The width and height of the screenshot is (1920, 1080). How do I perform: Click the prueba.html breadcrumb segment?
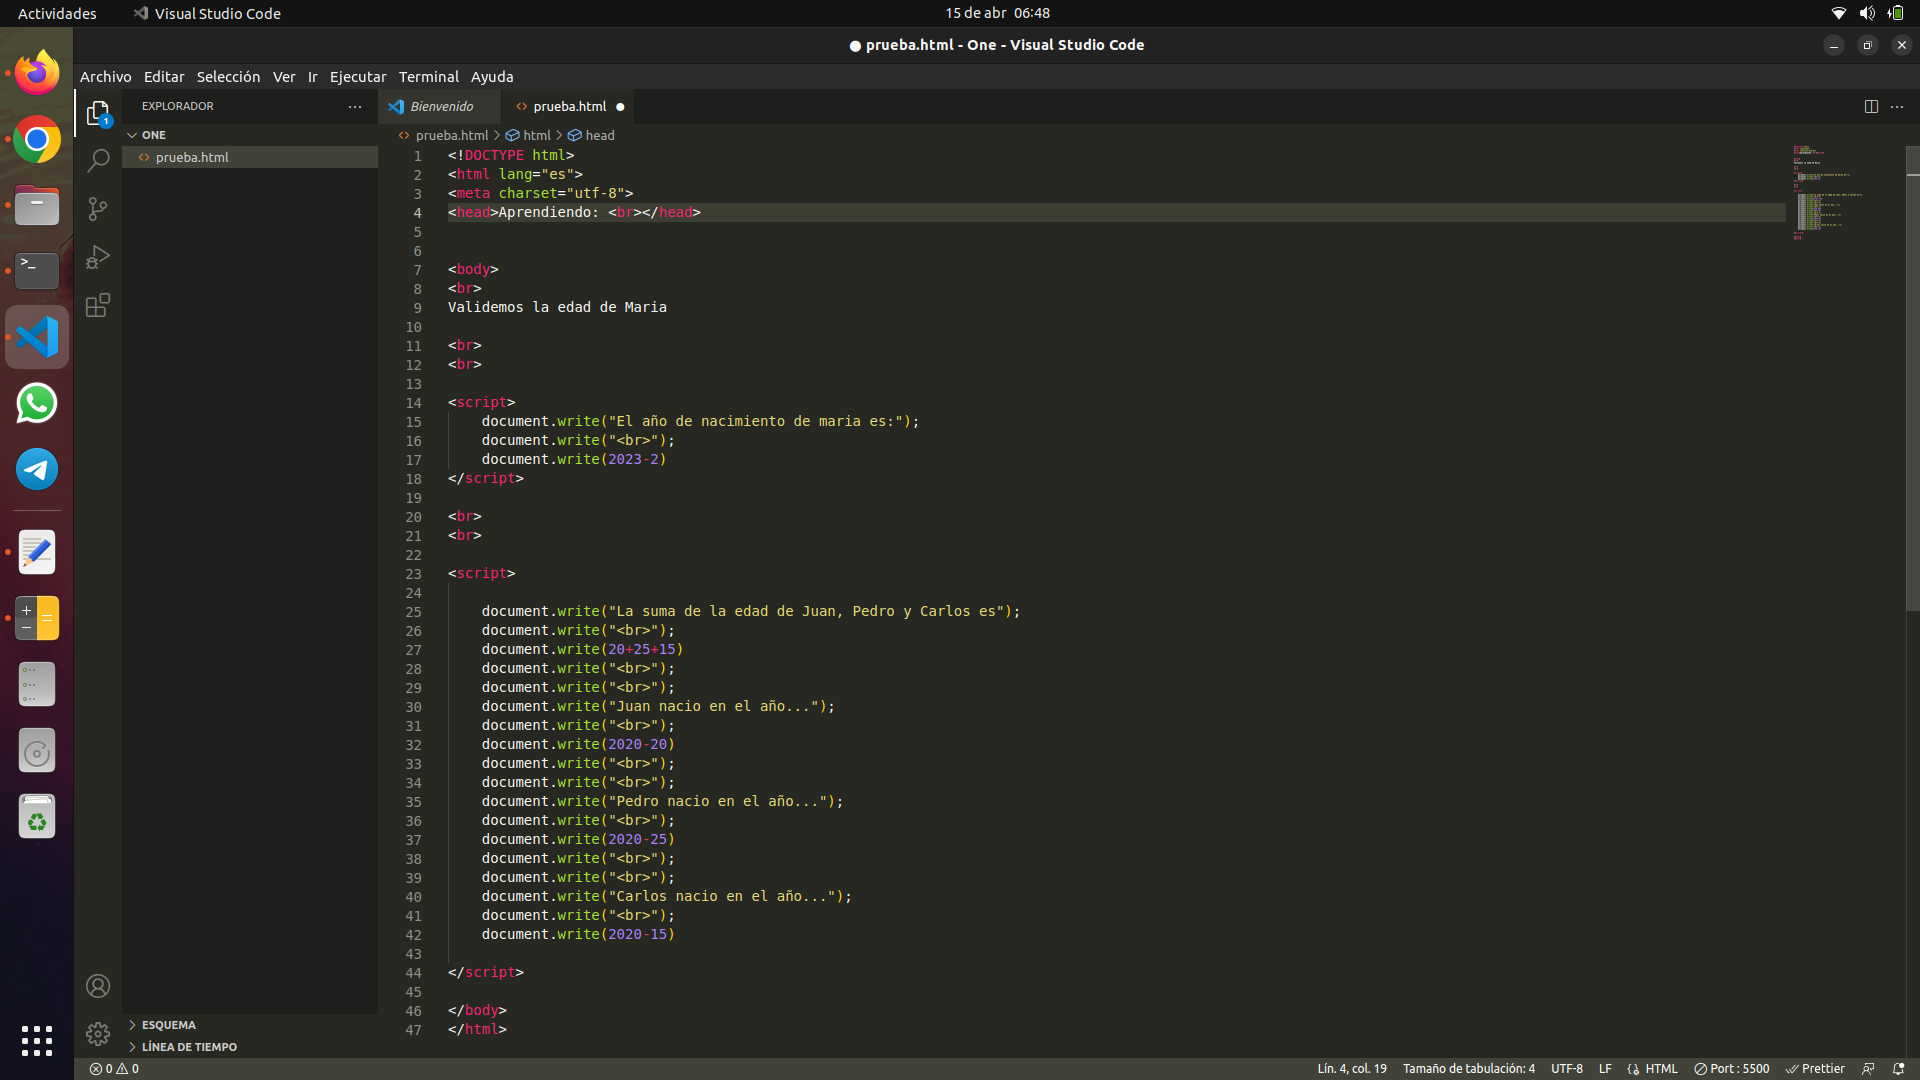pyautogui.click(x=444, y=135)
